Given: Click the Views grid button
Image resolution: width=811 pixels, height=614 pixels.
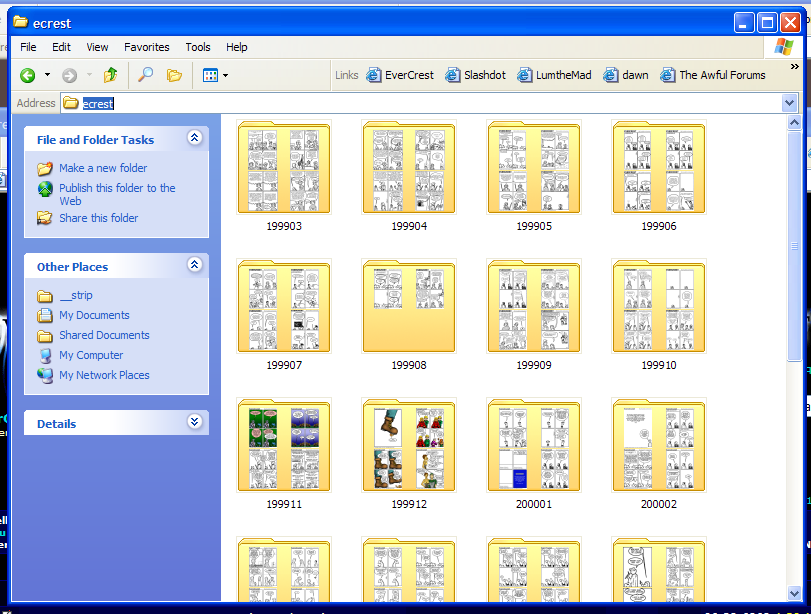Looking at the screenshot, I should pyautogui.click(x=210, y=76).
